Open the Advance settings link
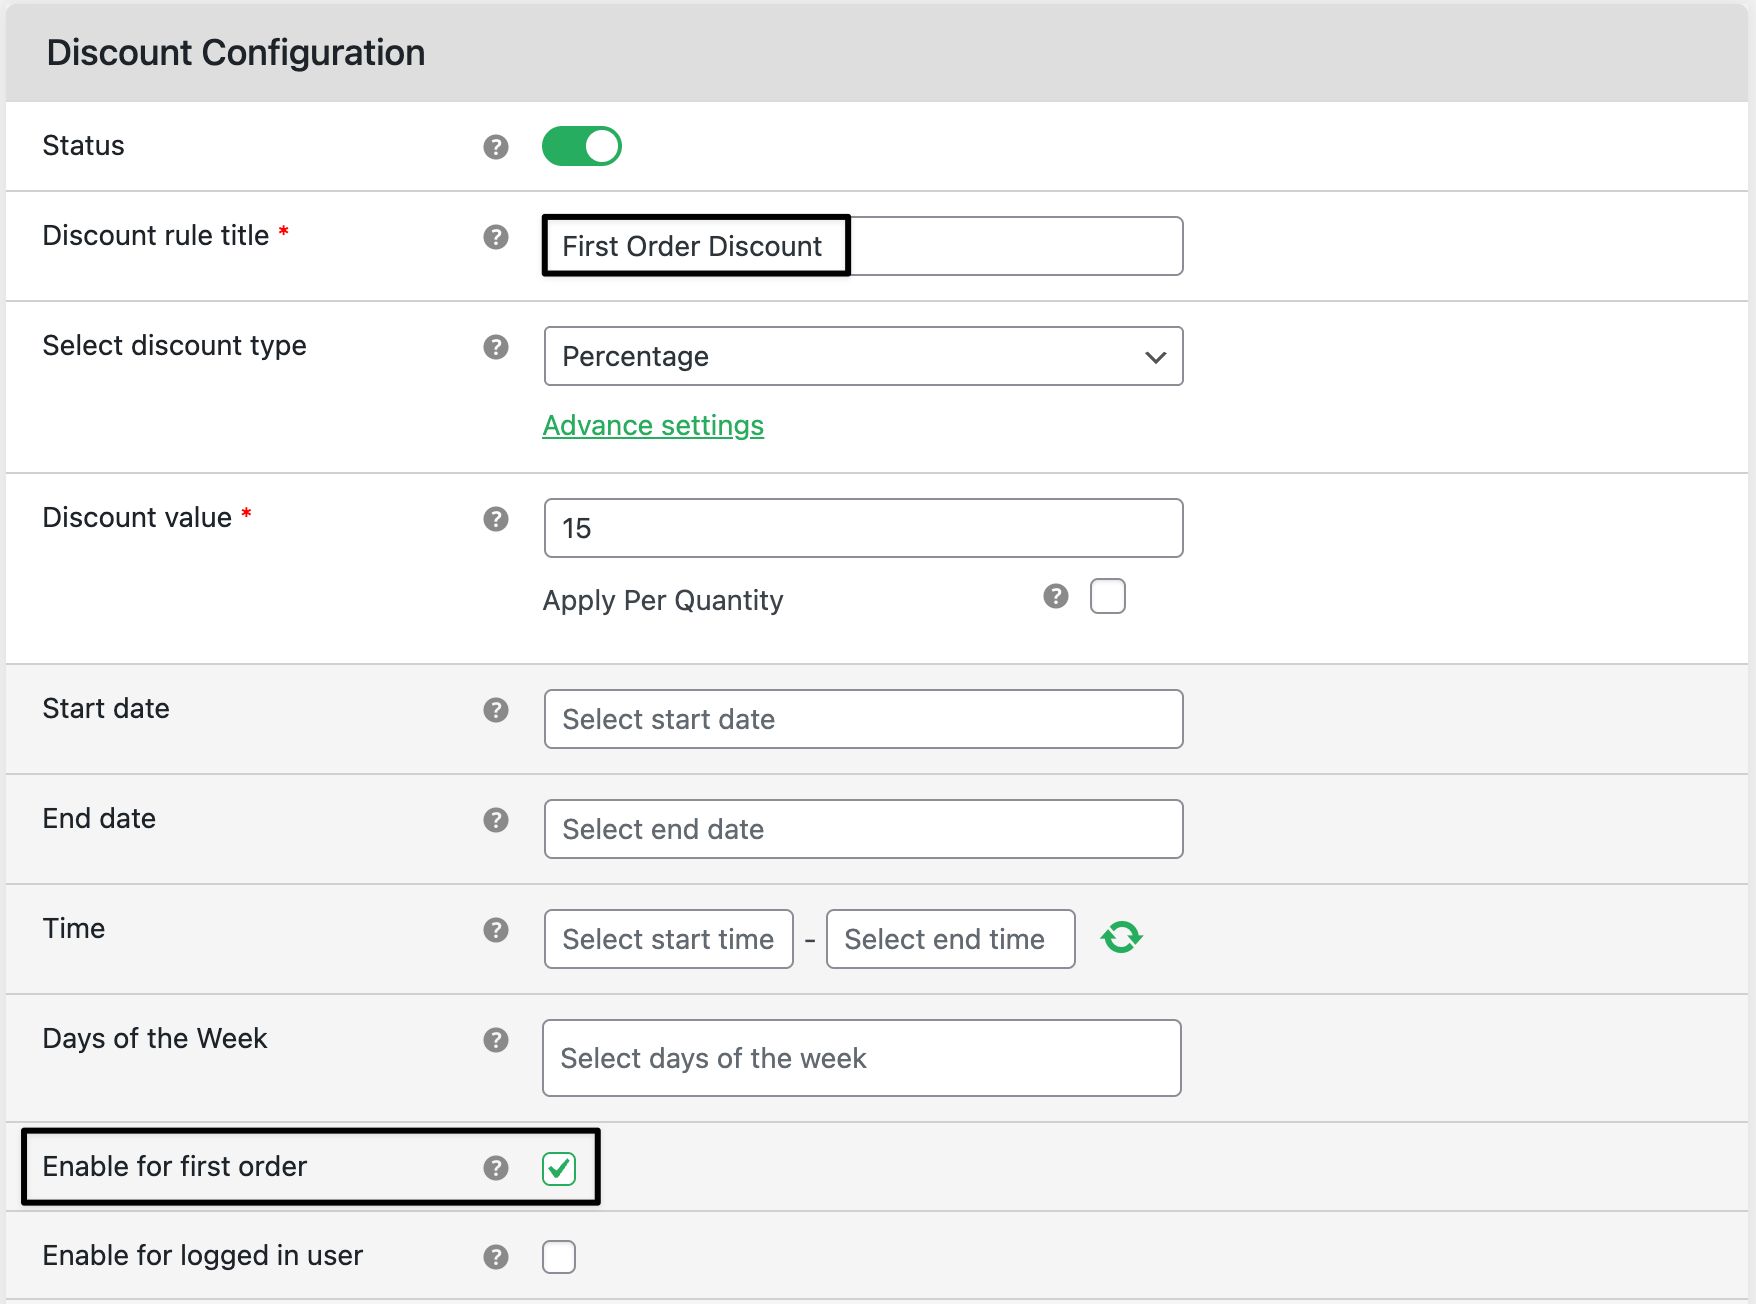The image size is (1756, 1304). pyautogui.click(x=653, y=426)
